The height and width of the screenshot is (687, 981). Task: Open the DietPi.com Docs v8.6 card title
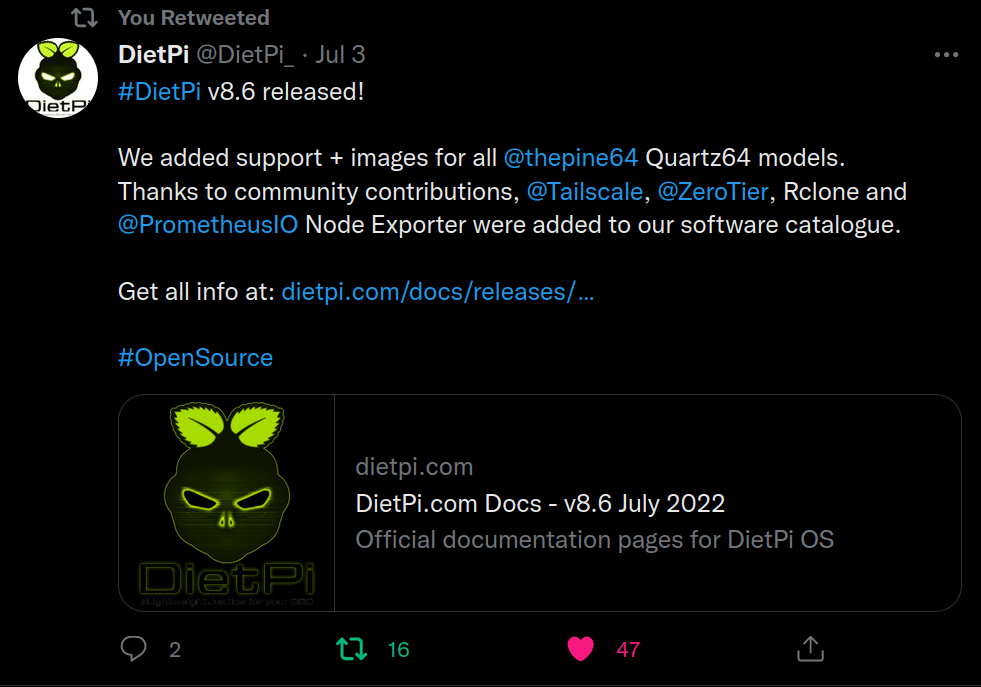point(540,503)
